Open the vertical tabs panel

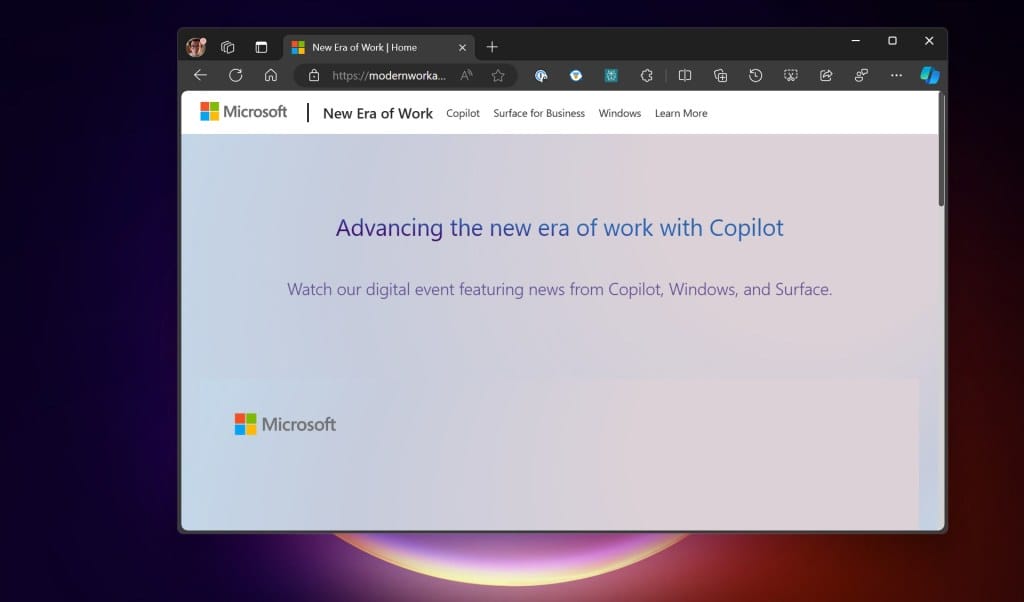pos(261,46)
